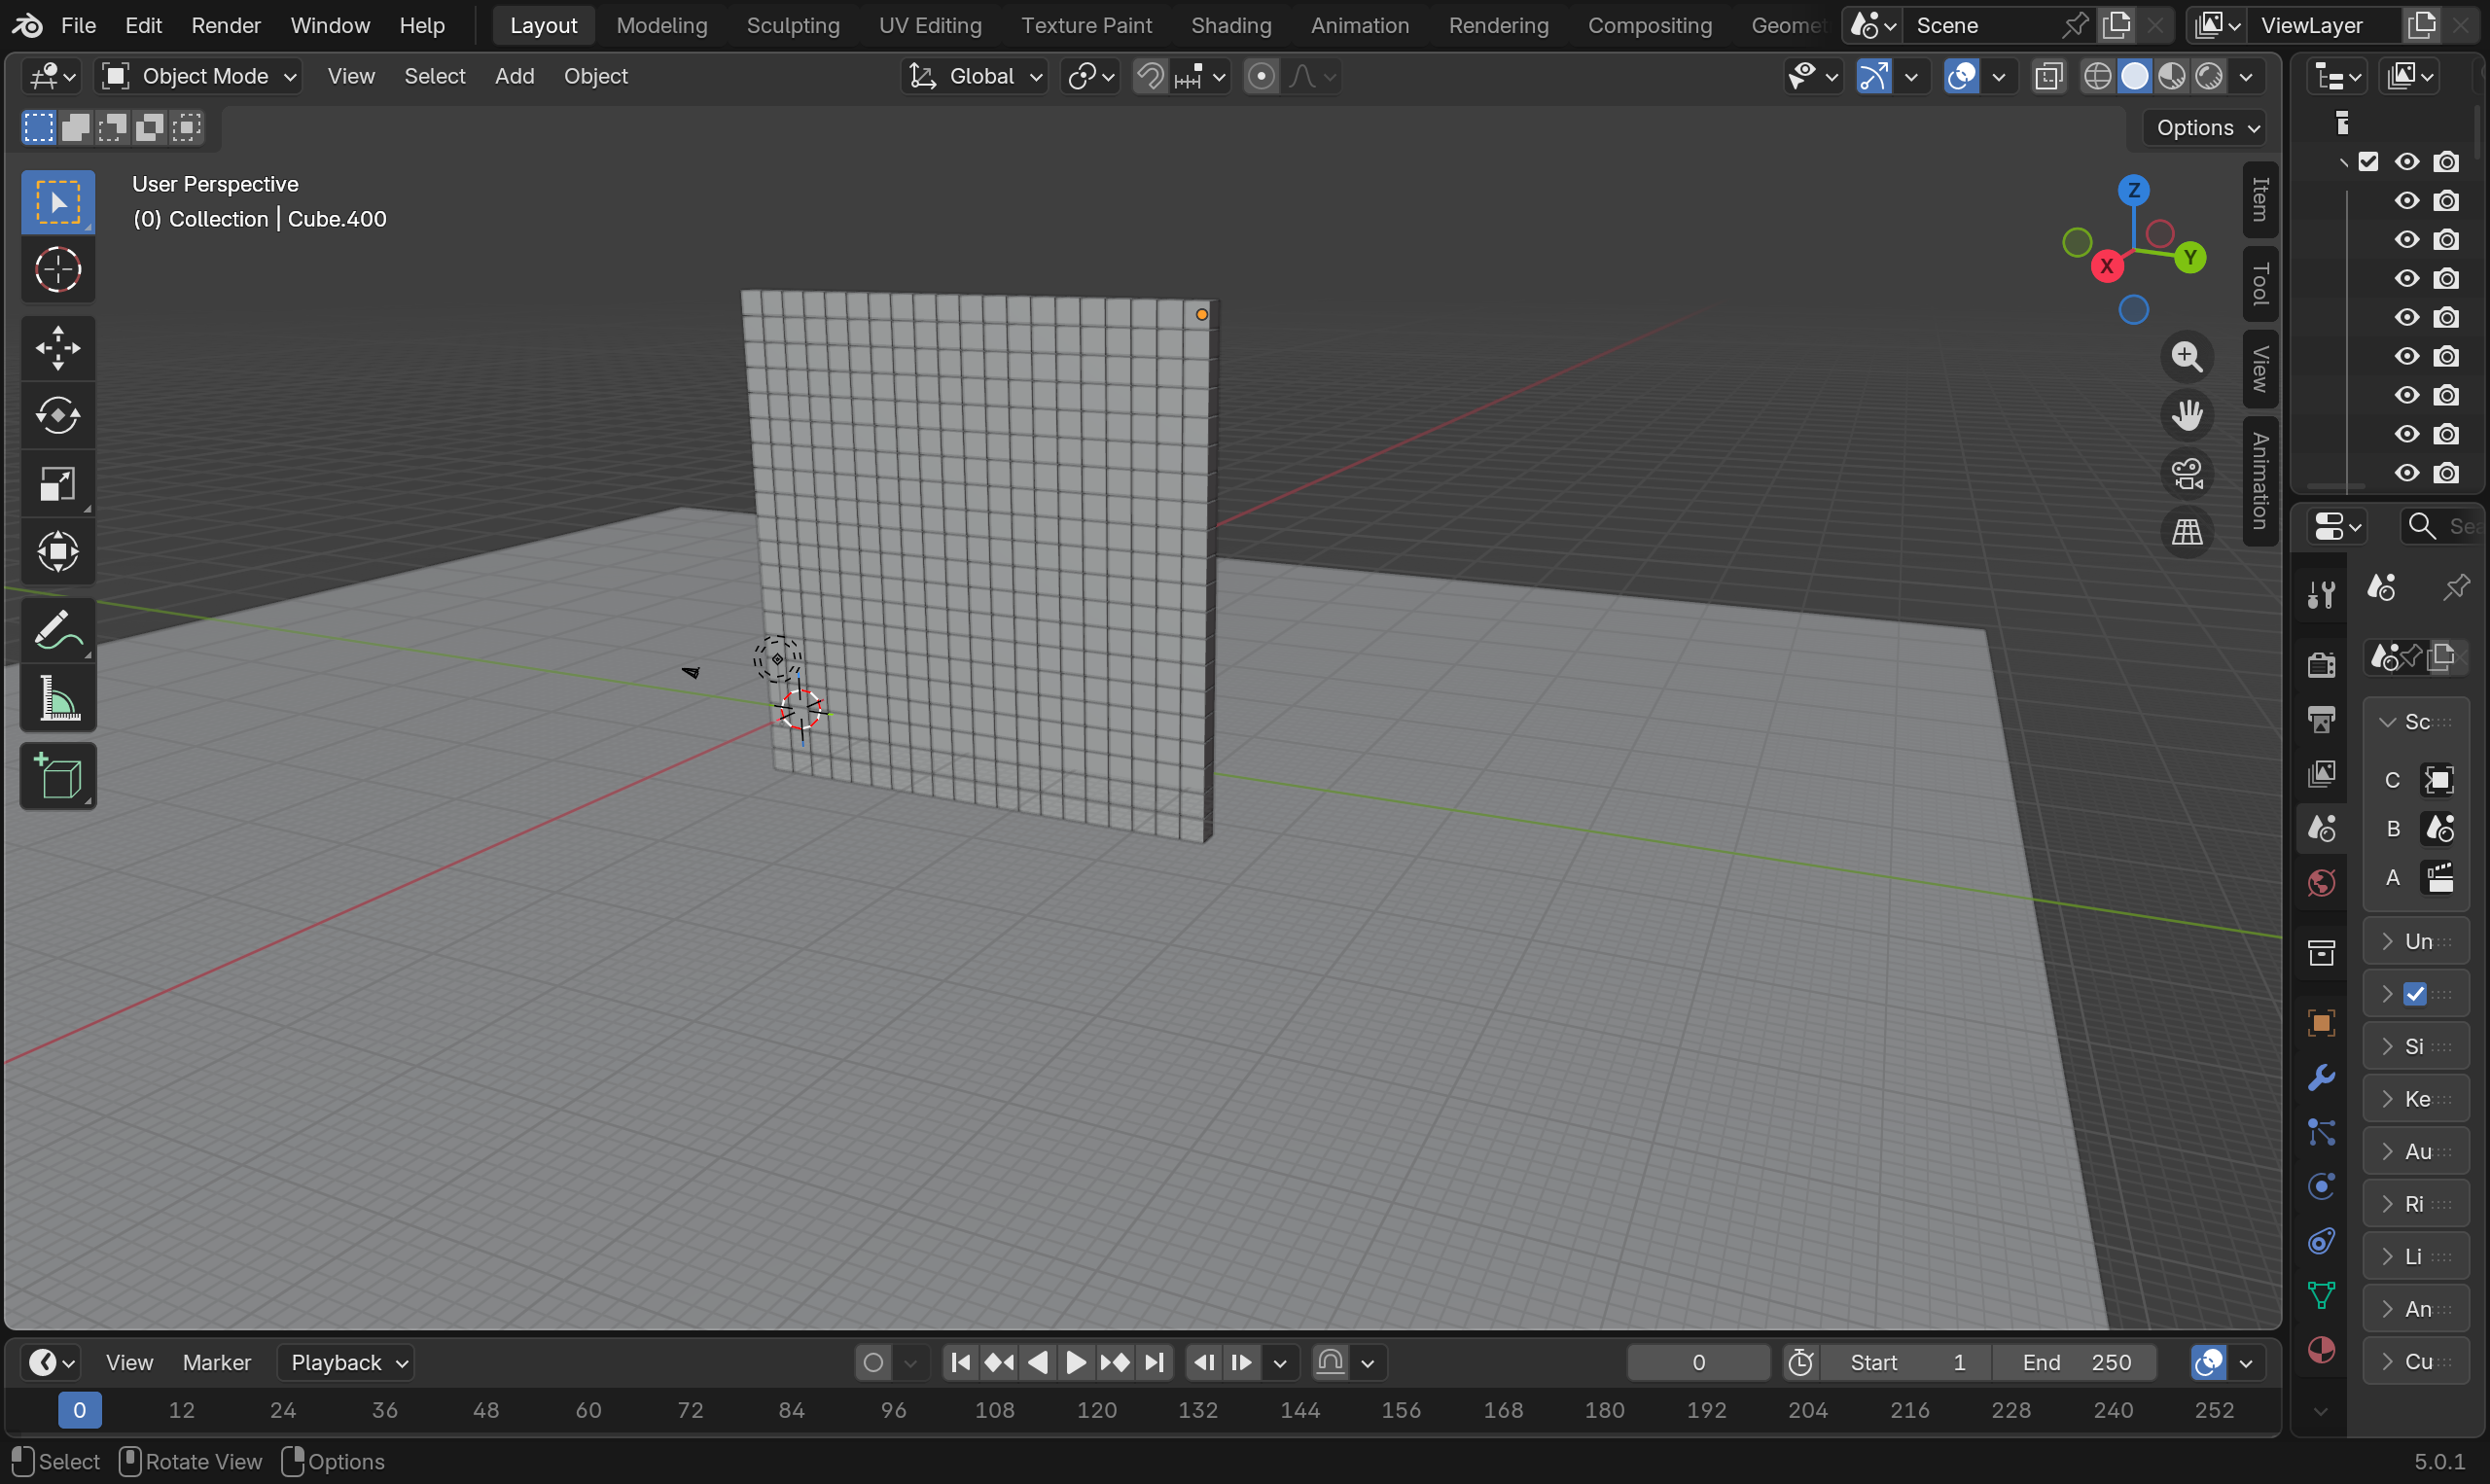
Task: Toggle X-ray display mode
Action: tap(2048, 76)
